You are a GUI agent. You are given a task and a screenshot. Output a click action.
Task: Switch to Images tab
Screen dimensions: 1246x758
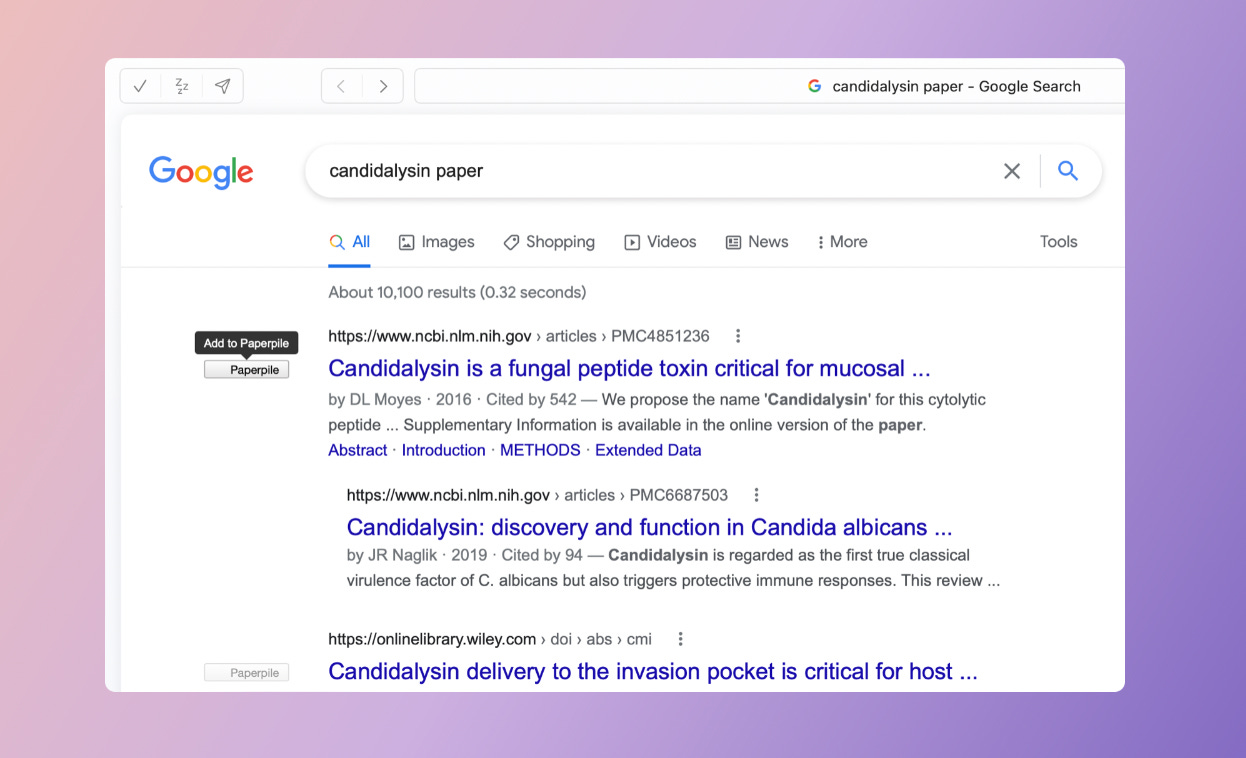point(436,242)
